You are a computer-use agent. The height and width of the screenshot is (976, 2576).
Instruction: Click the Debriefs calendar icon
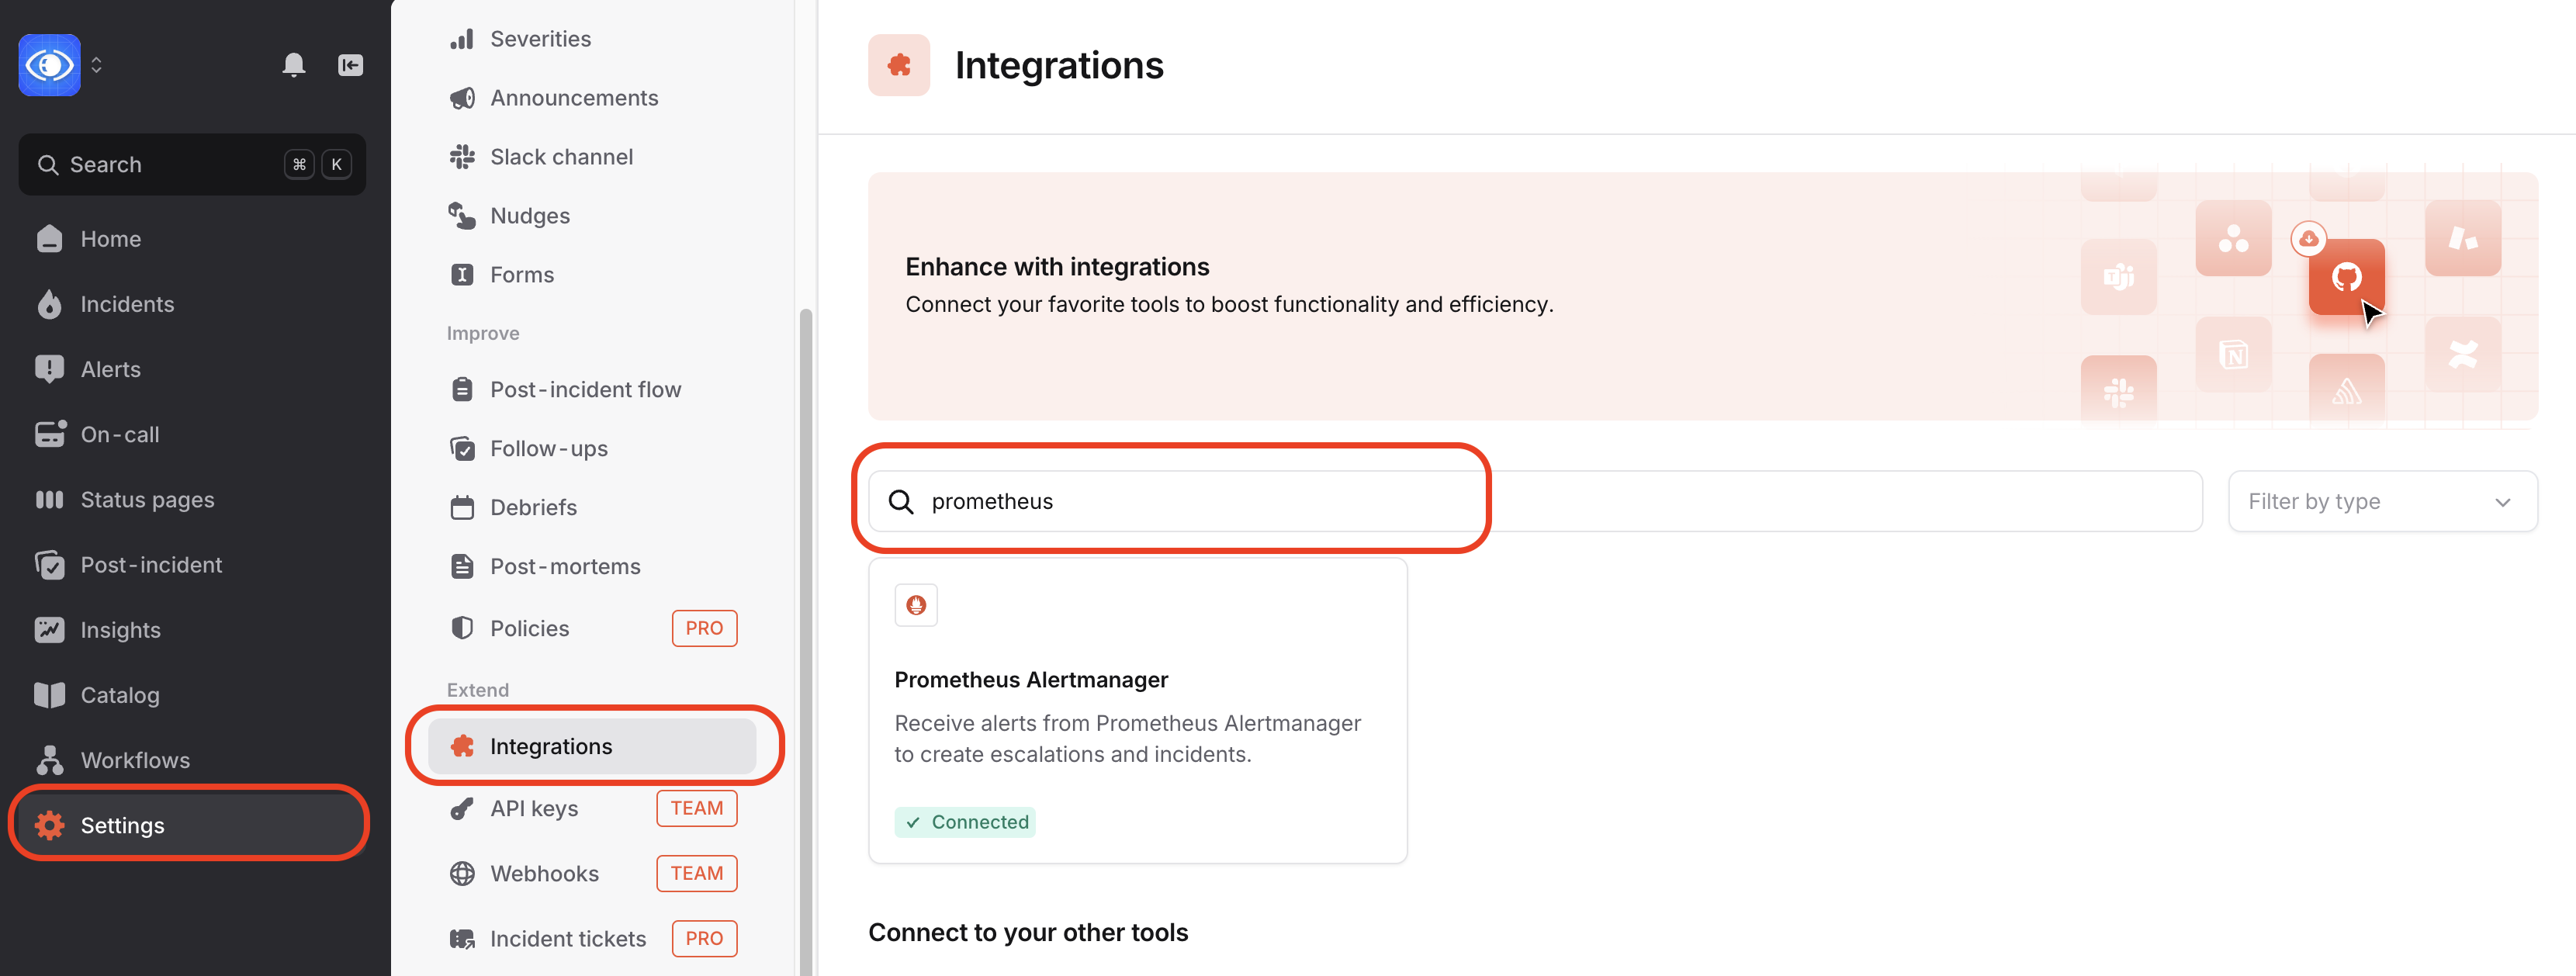pos(462,507)
